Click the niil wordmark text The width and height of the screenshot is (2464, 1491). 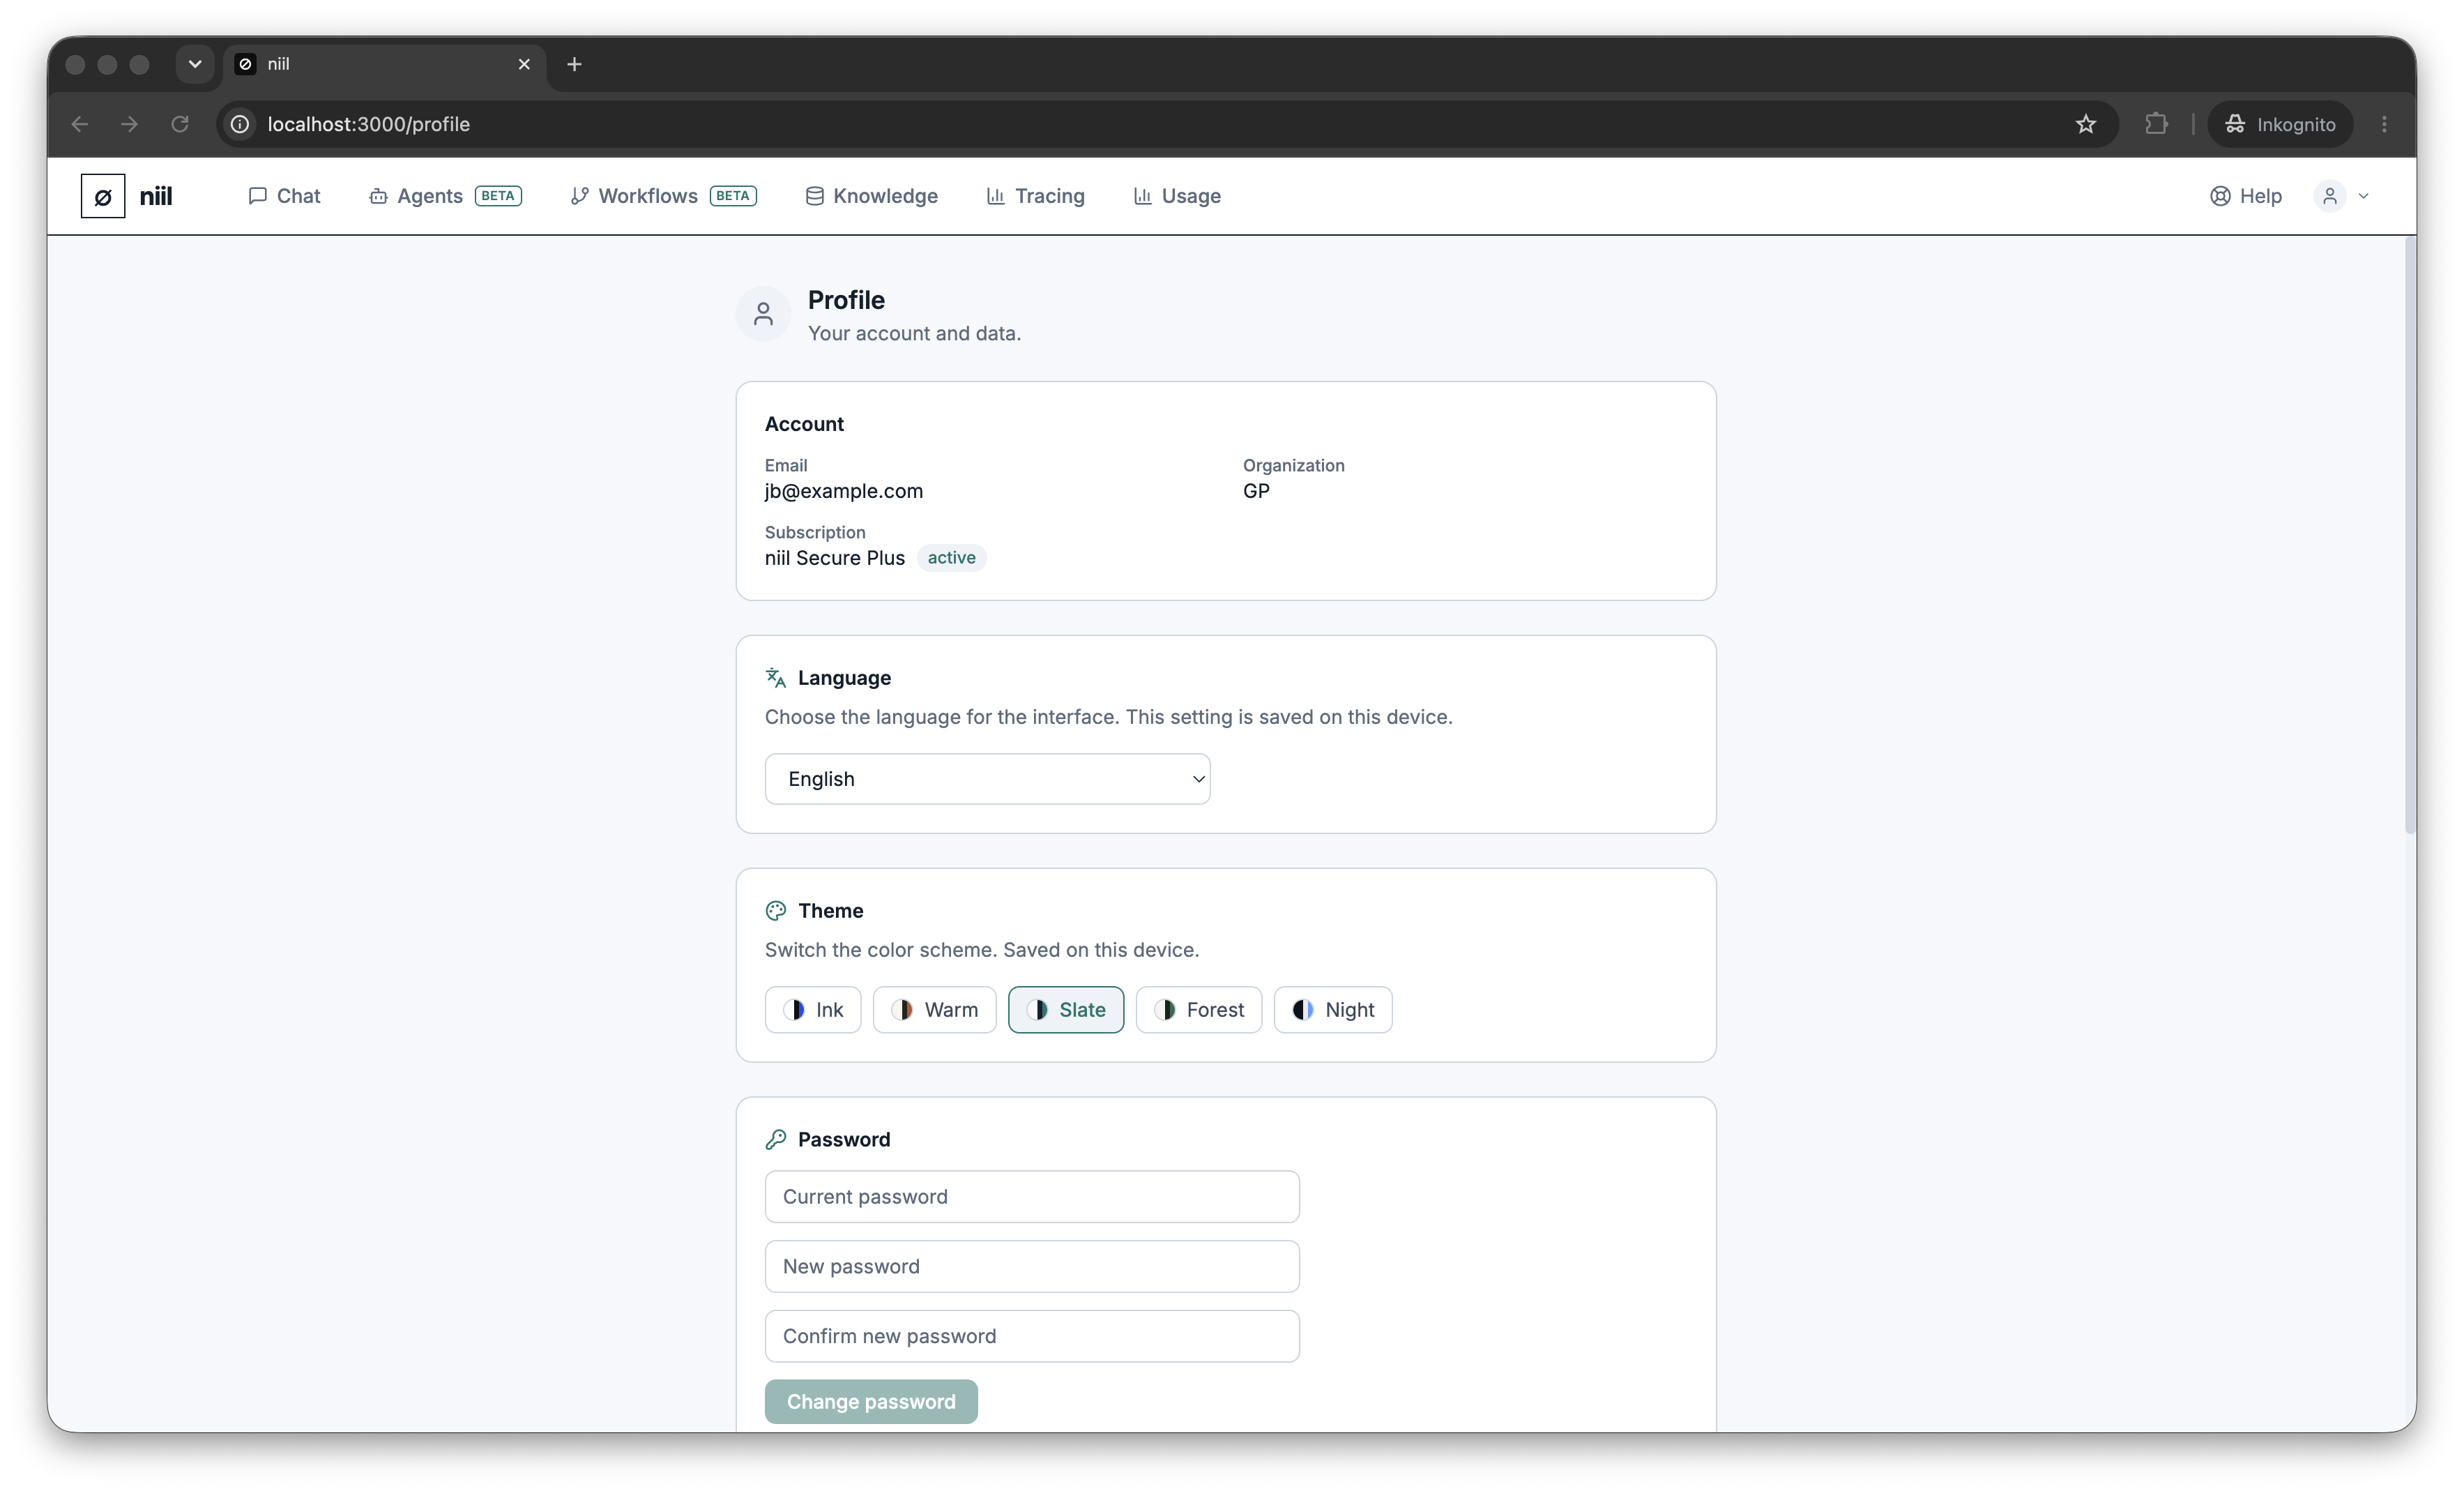[156, 196]
